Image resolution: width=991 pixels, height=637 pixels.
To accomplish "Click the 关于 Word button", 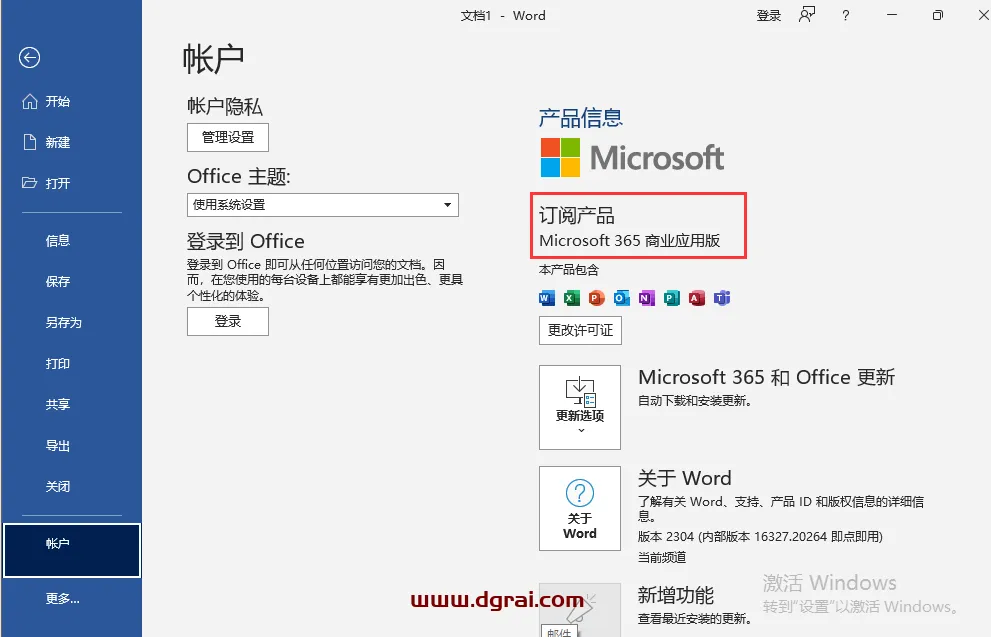I will coord(580,509).
